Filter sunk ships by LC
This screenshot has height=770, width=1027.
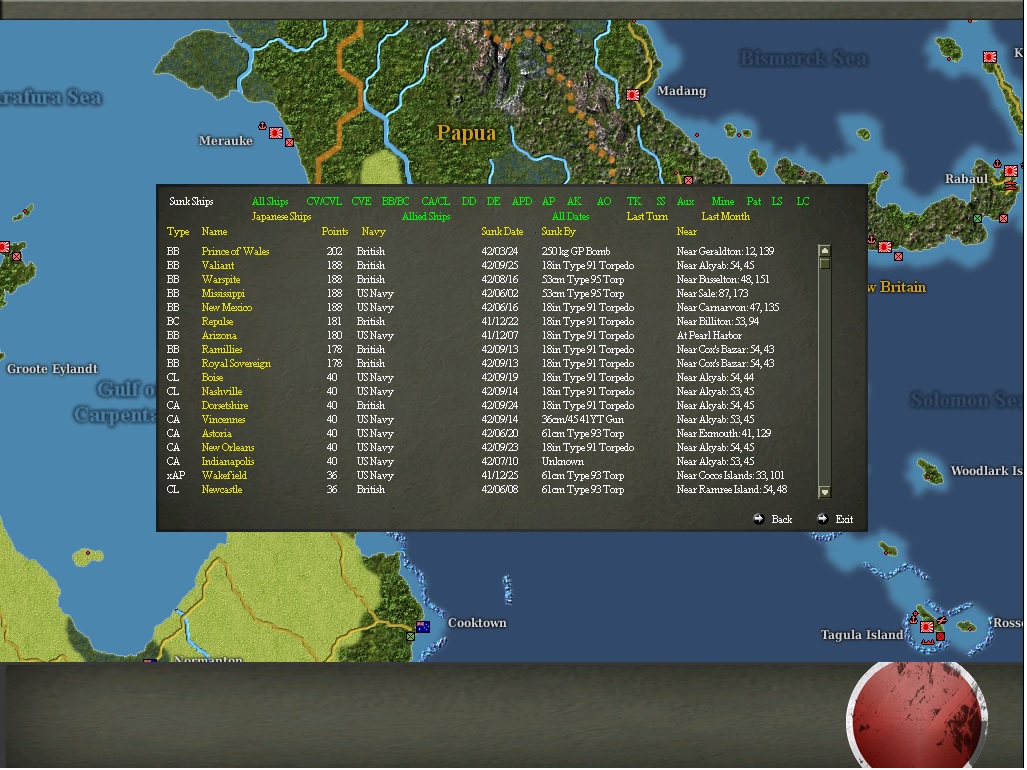tap(803, 201)
